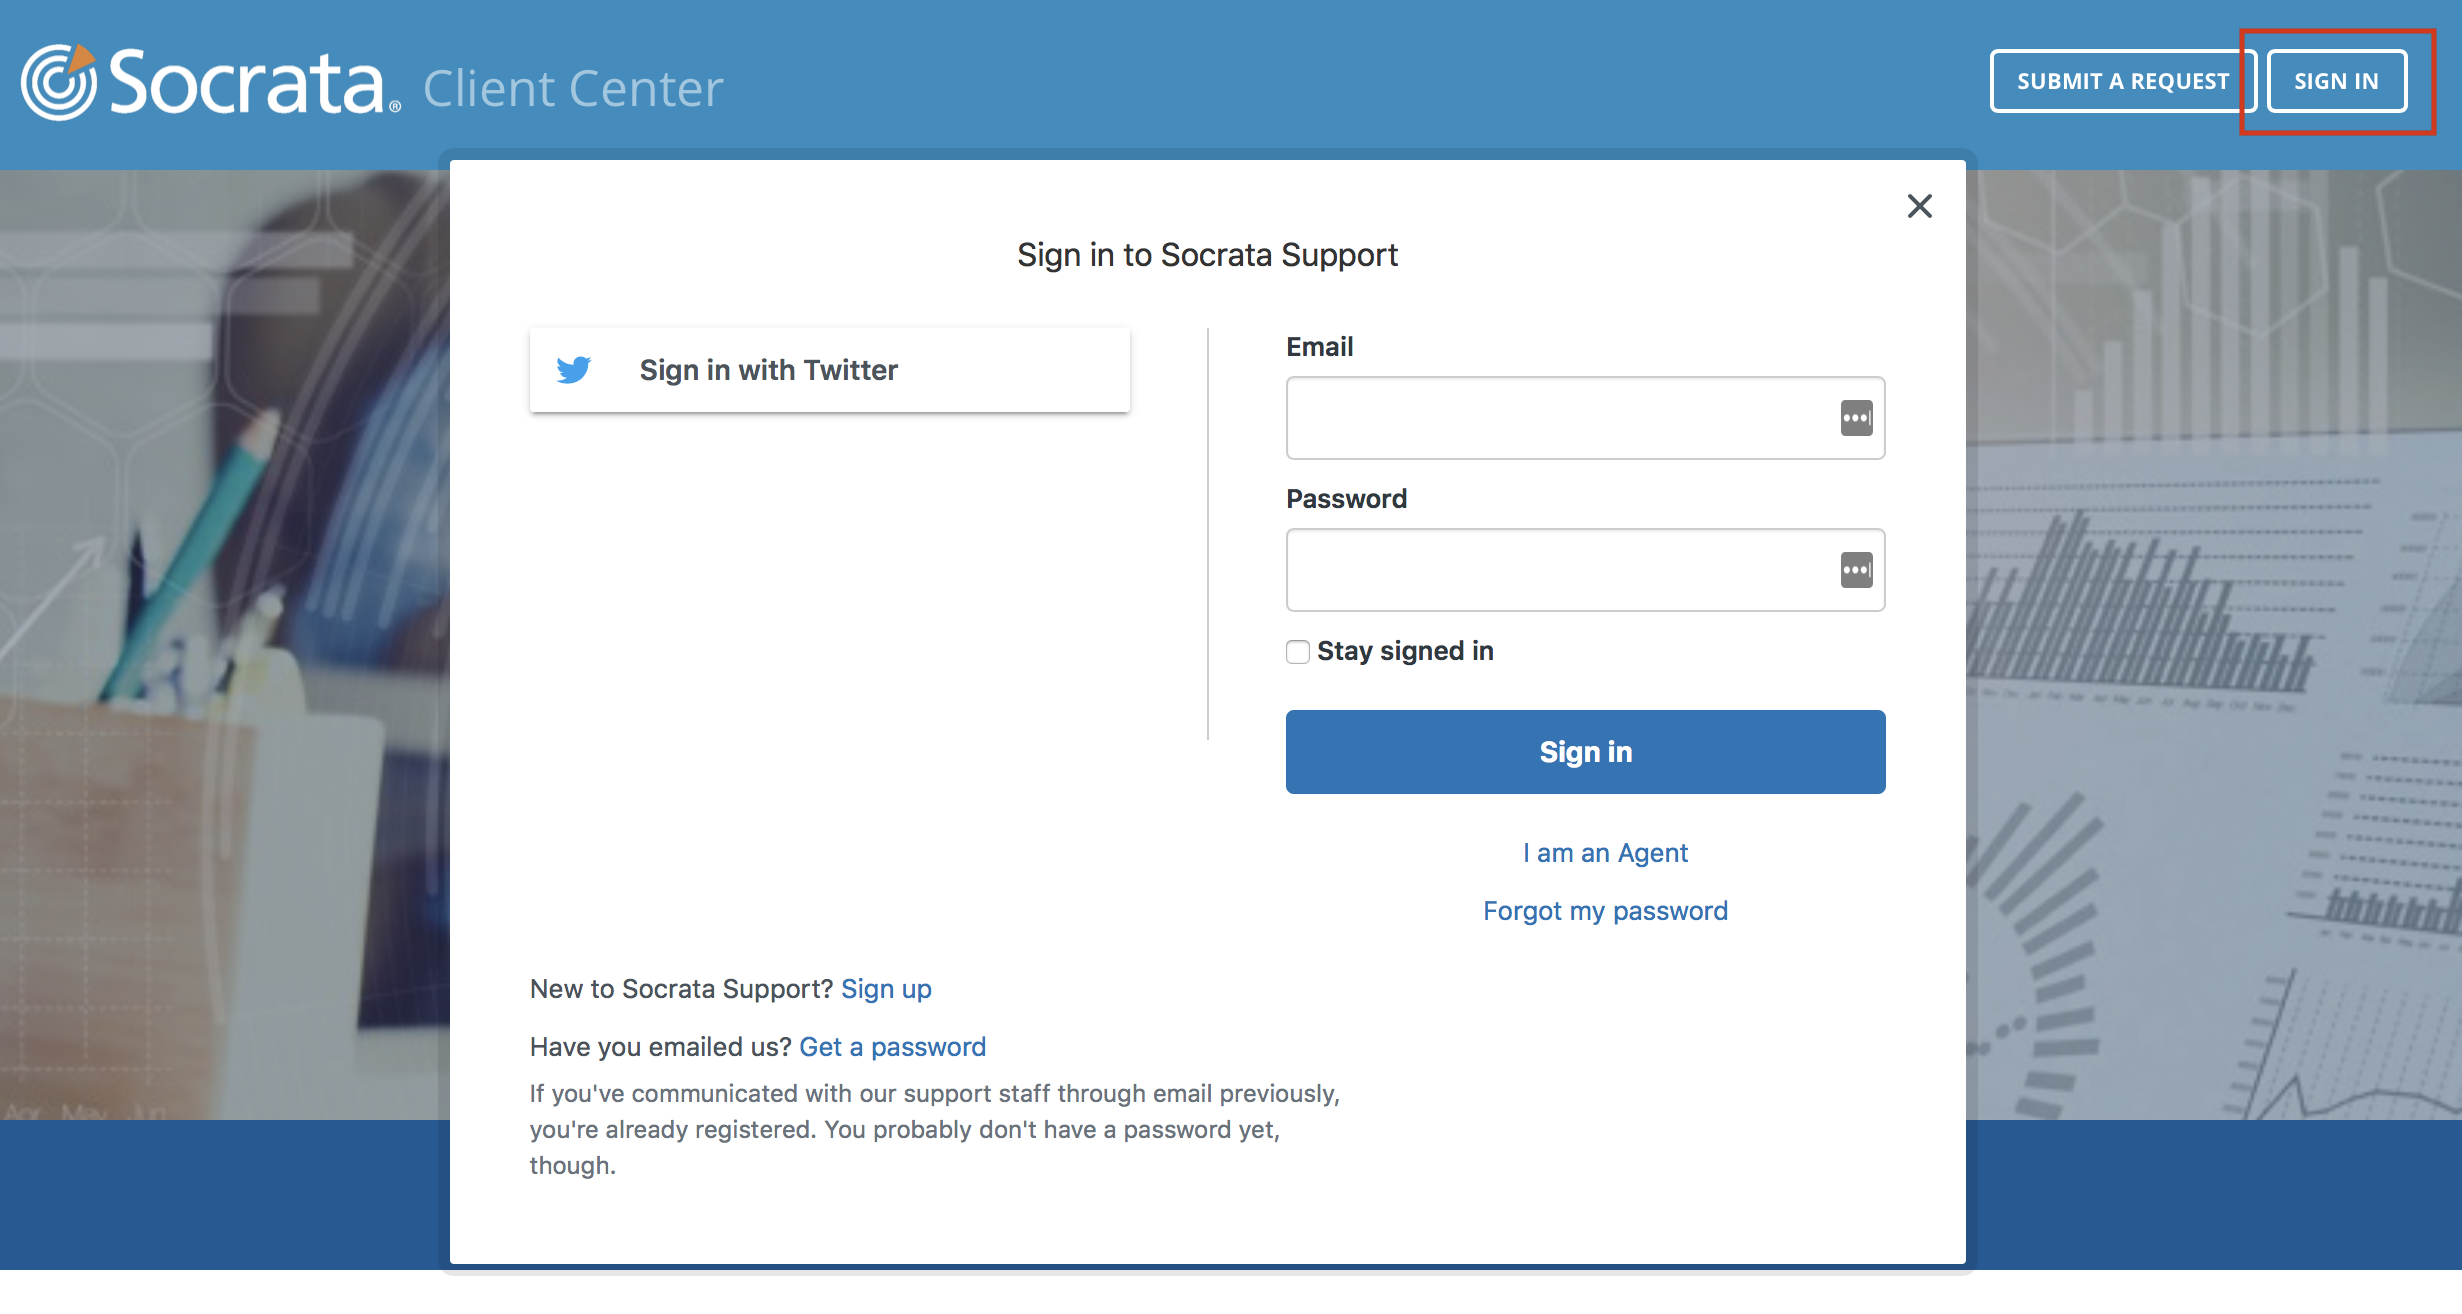2462x1314 pixels.
Task: Tick the Stay signed in checkbox
Action: click(x=1298, y=652)
